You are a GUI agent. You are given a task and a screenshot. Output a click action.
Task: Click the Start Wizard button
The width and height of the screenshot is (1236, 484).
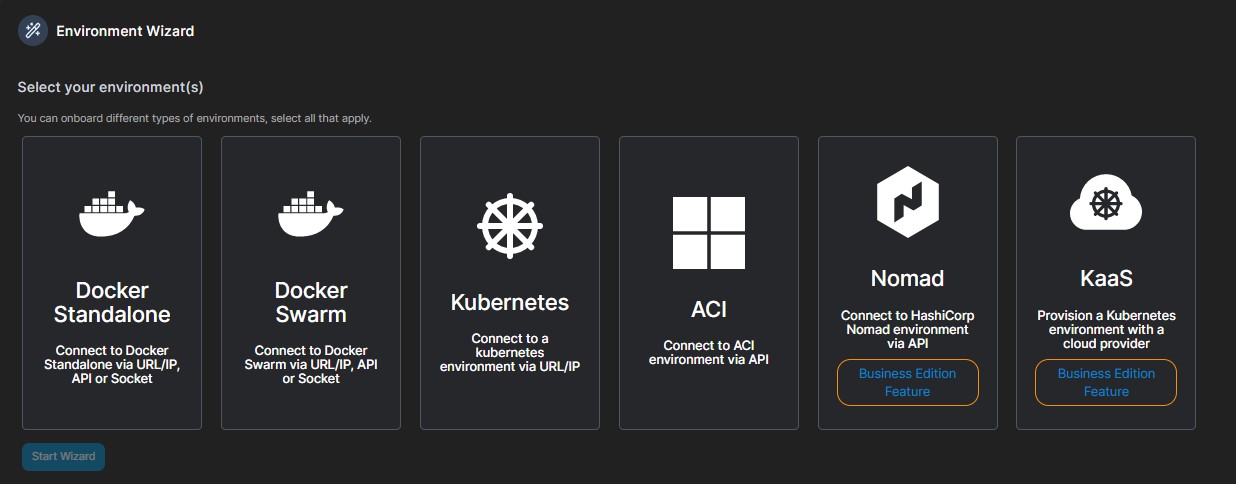click(x=63, y=457)
